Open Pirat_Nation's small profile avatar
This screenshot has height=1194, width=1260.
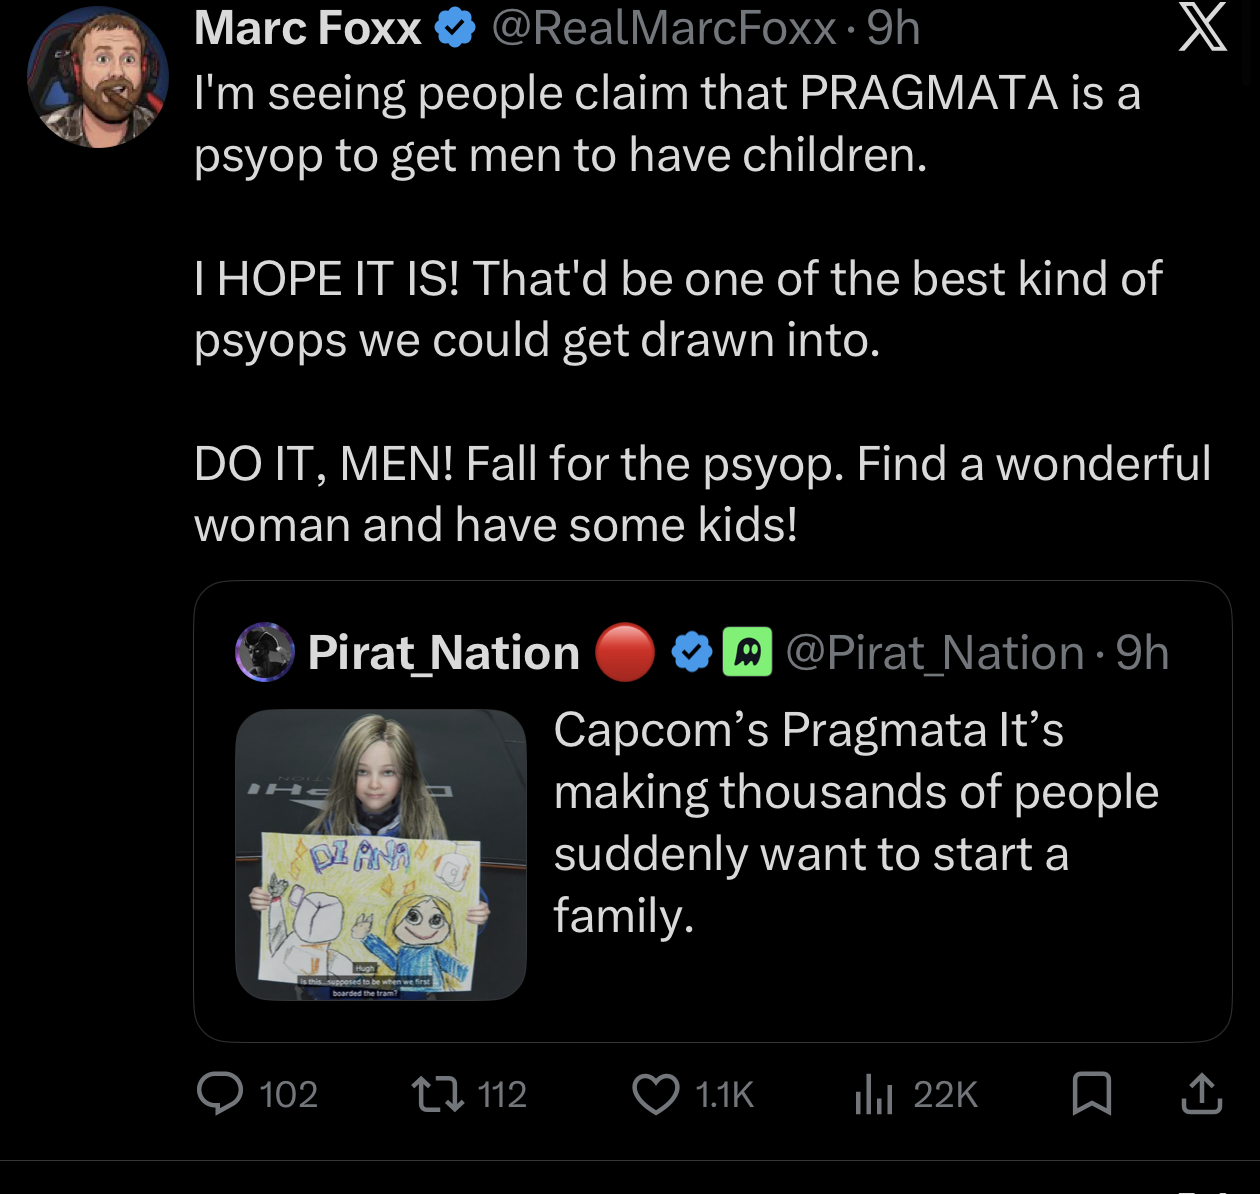(264, 652)
